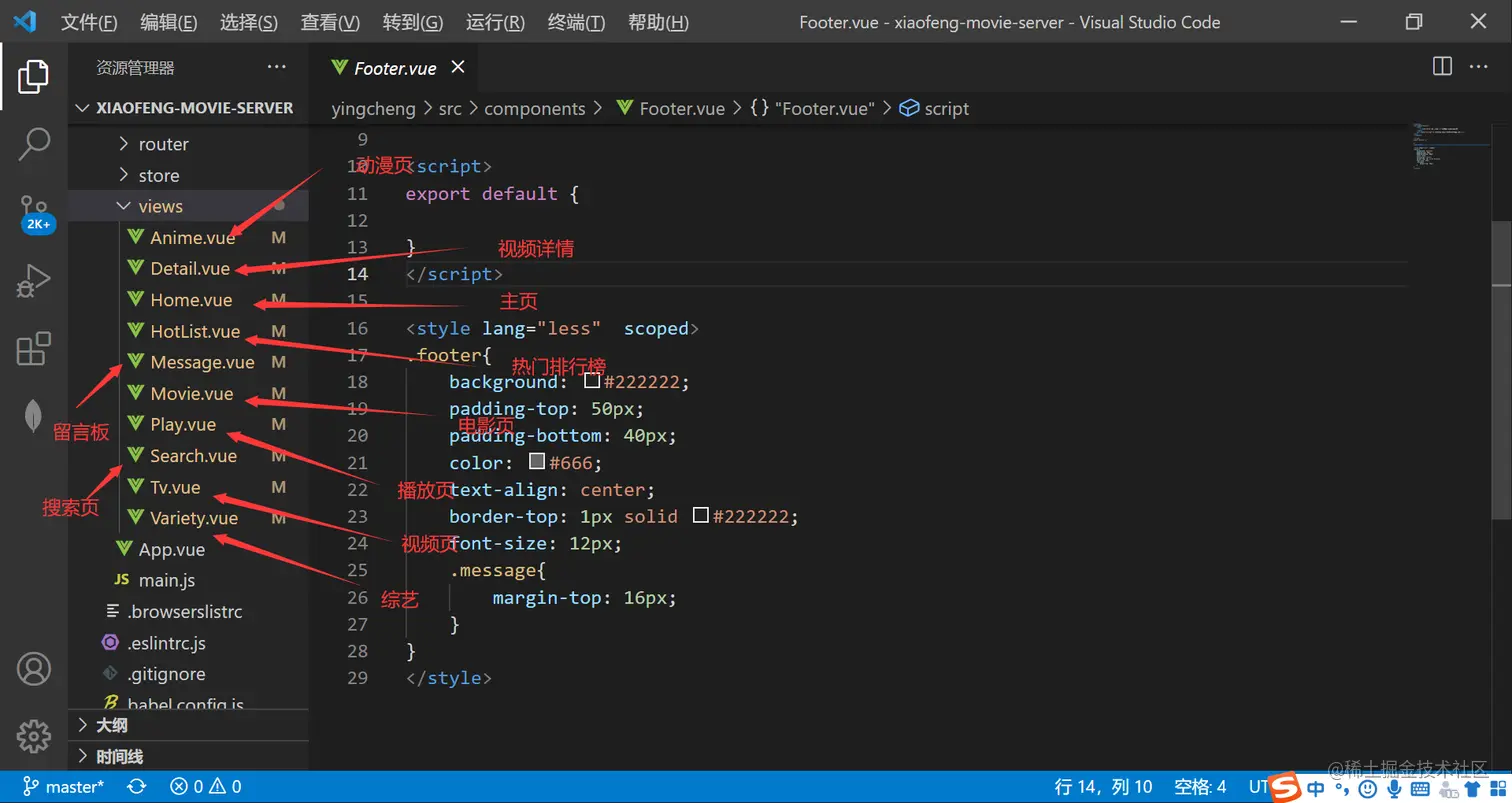Split the editor to the right

click(x=1442, y=66)
